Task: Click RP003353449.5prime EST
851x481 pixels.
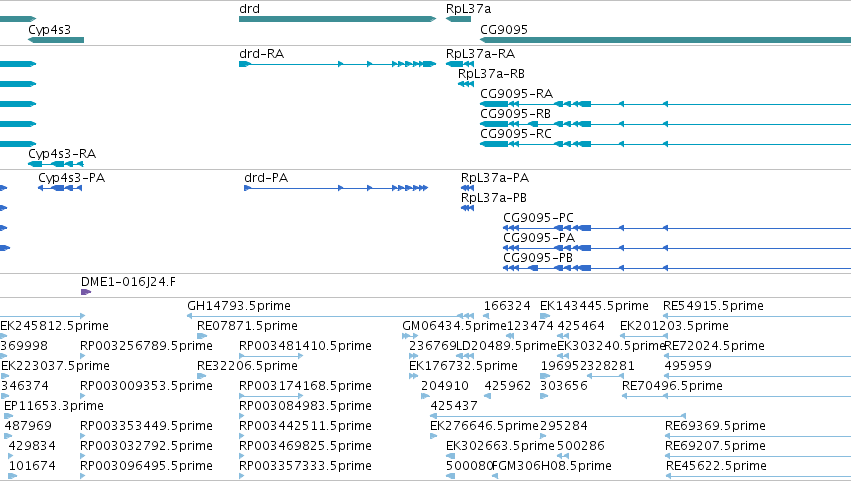Action: pos(82,436)
